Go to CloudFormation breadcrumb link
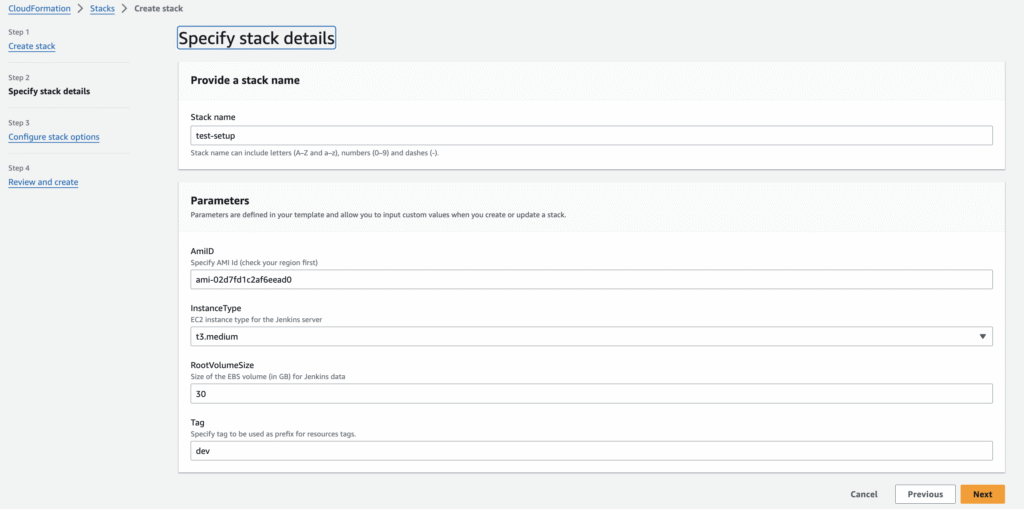The width and height of the screenshot is (1024, 509). (39, 9)
